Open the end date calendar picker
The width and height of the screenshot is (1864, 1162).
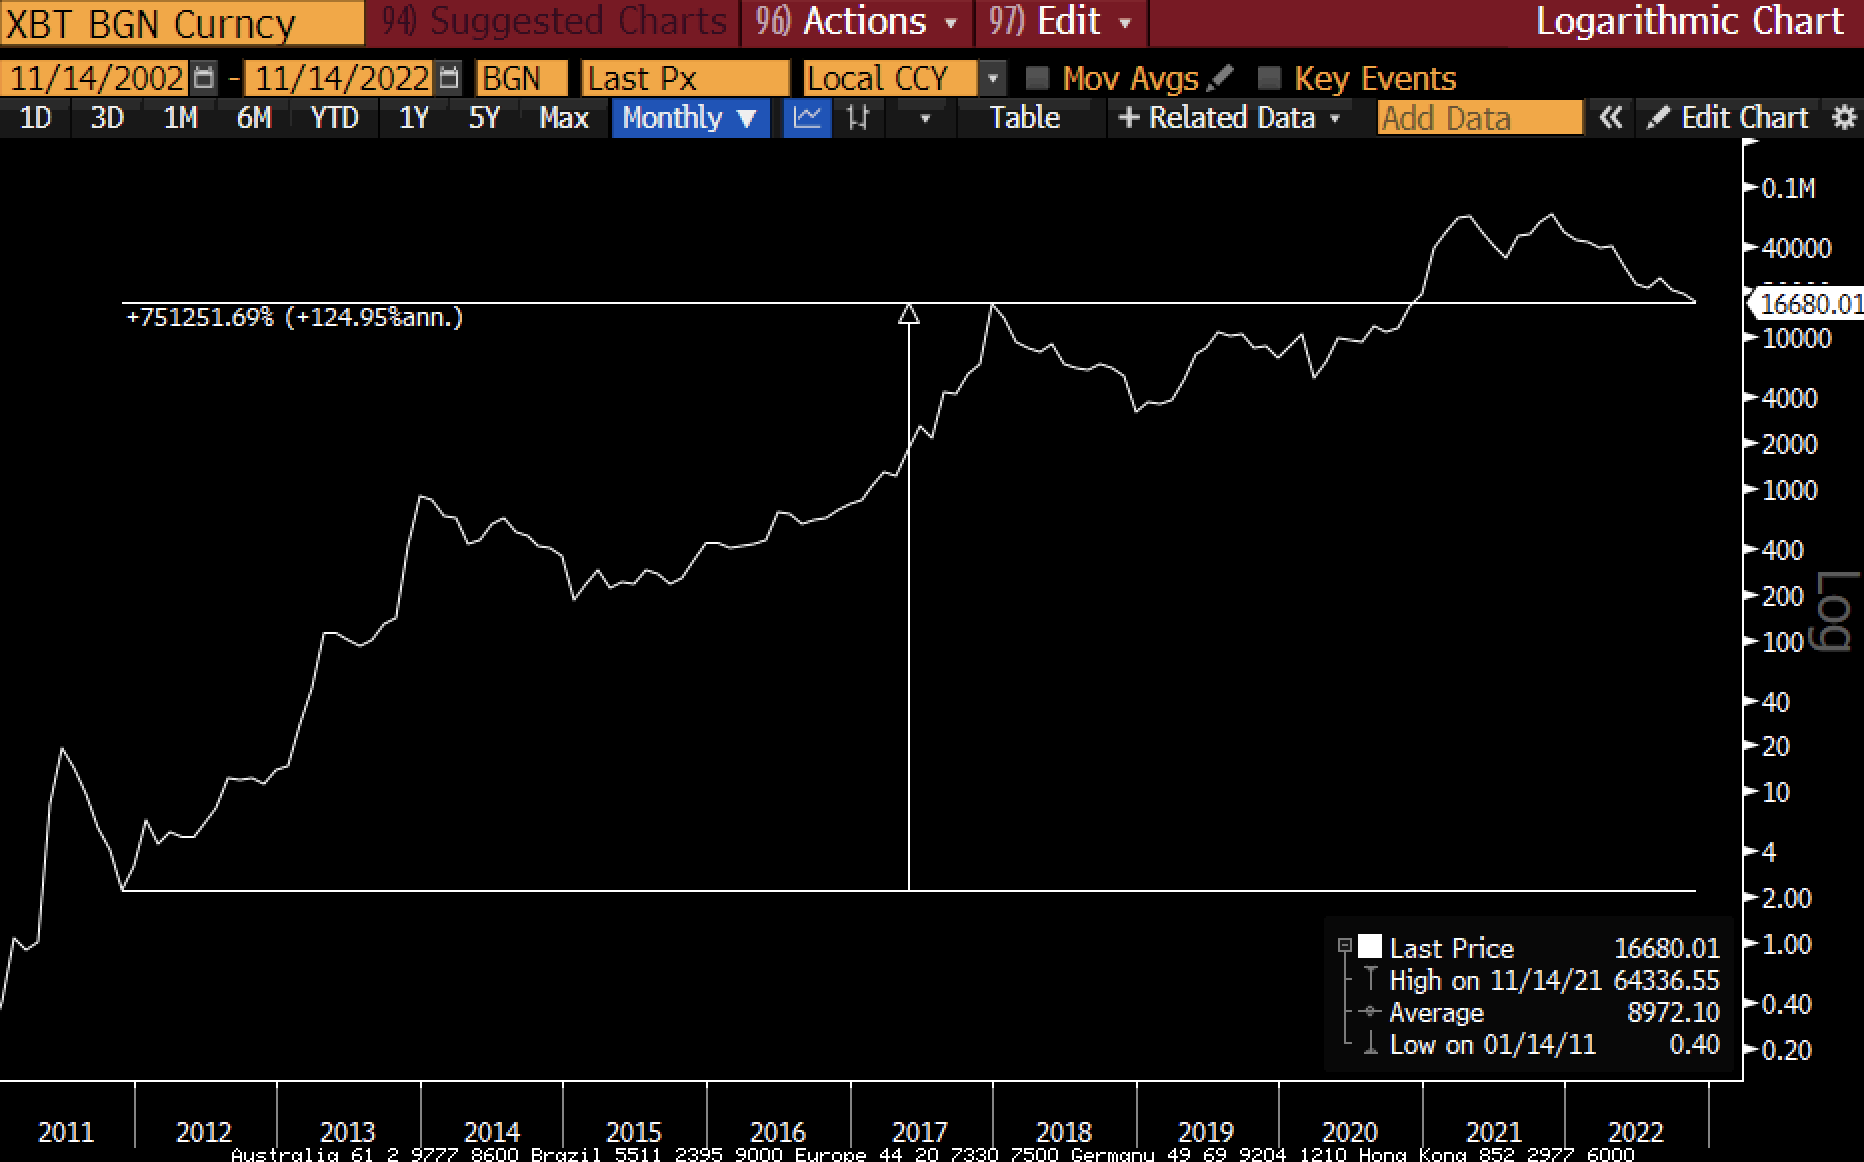click(450, 78)
